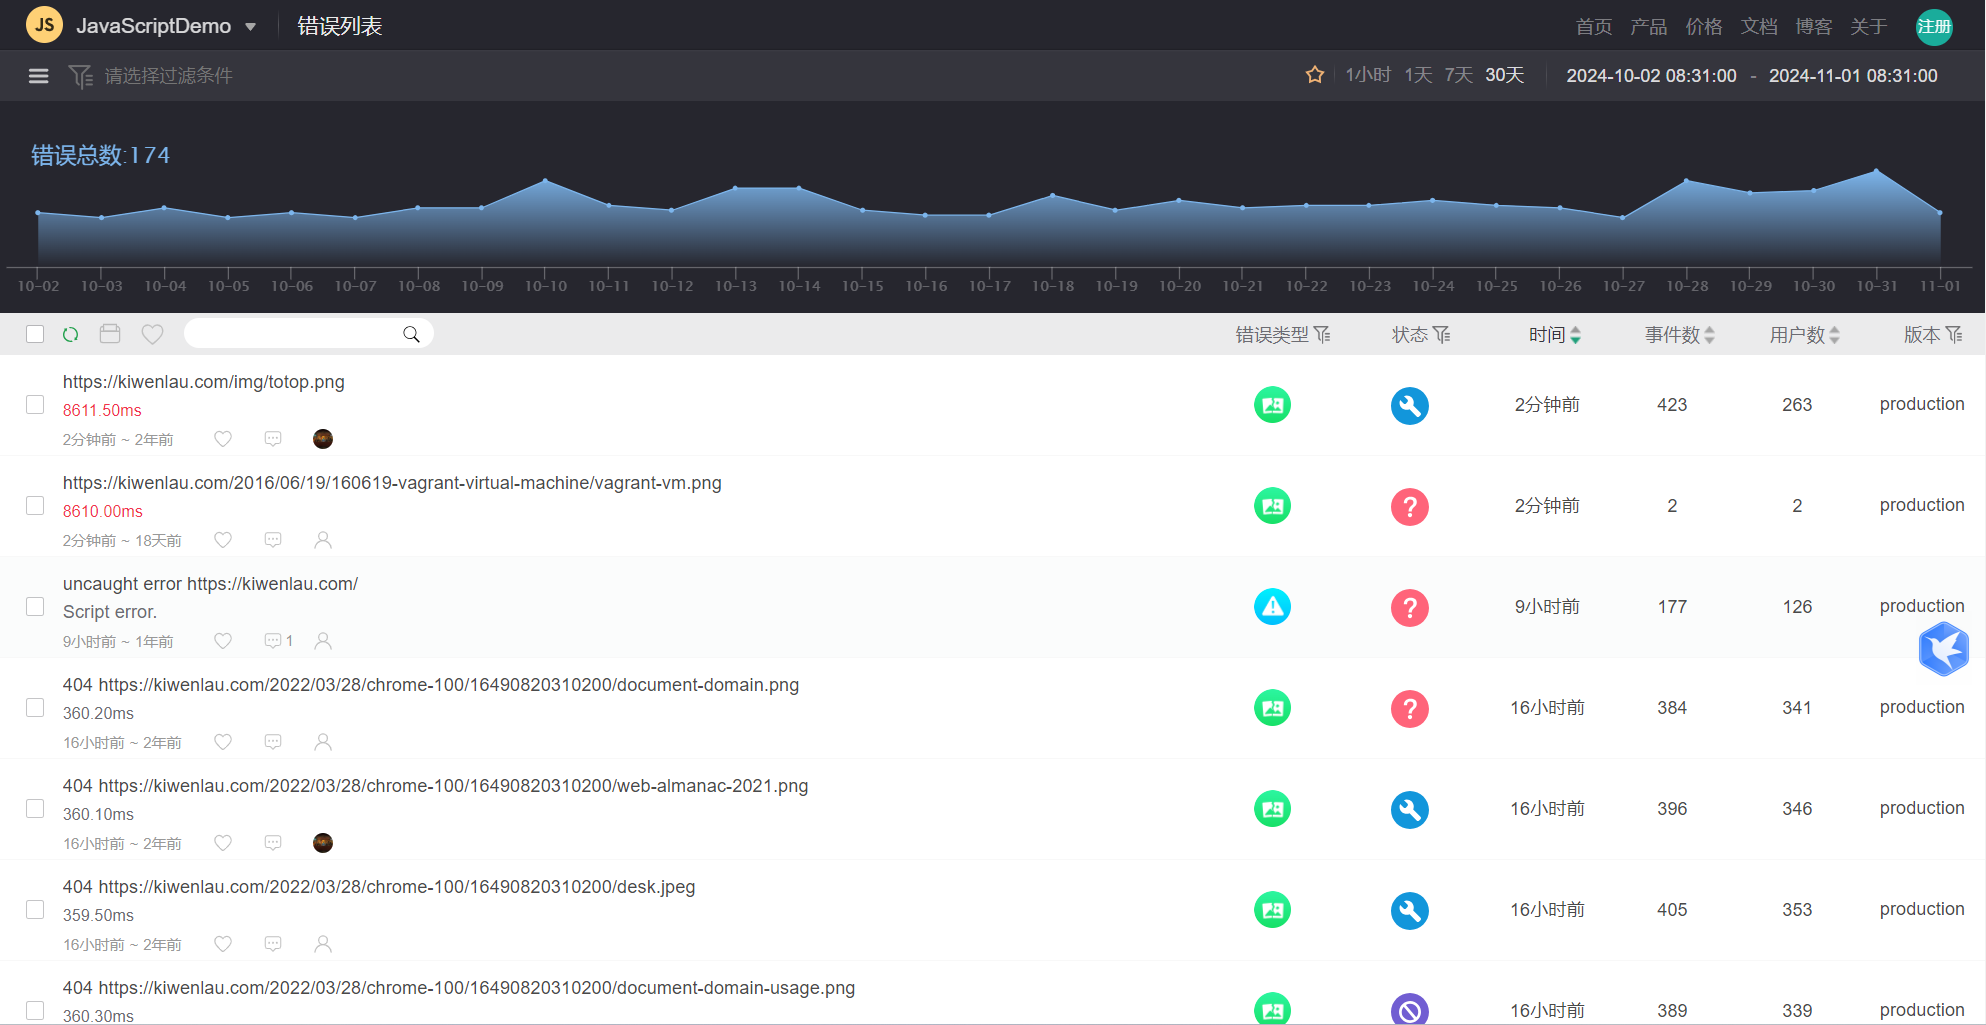Click the image type icon for web-almanac-2021.png
The height and width of the screenshot is (1025, 1986).
pyautogui.click(x=1272, y=809)
